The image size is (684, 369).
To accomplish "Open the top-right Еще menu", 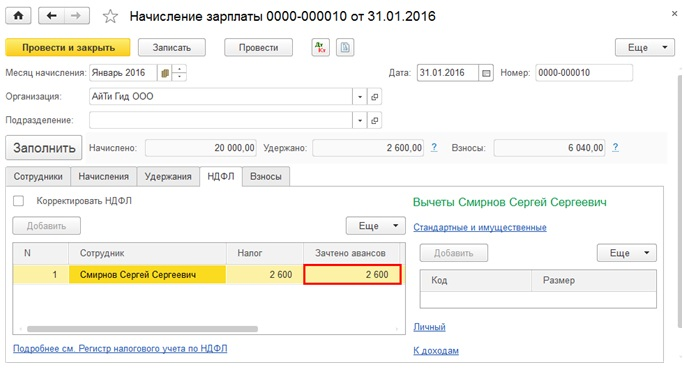I will point(645,48).
